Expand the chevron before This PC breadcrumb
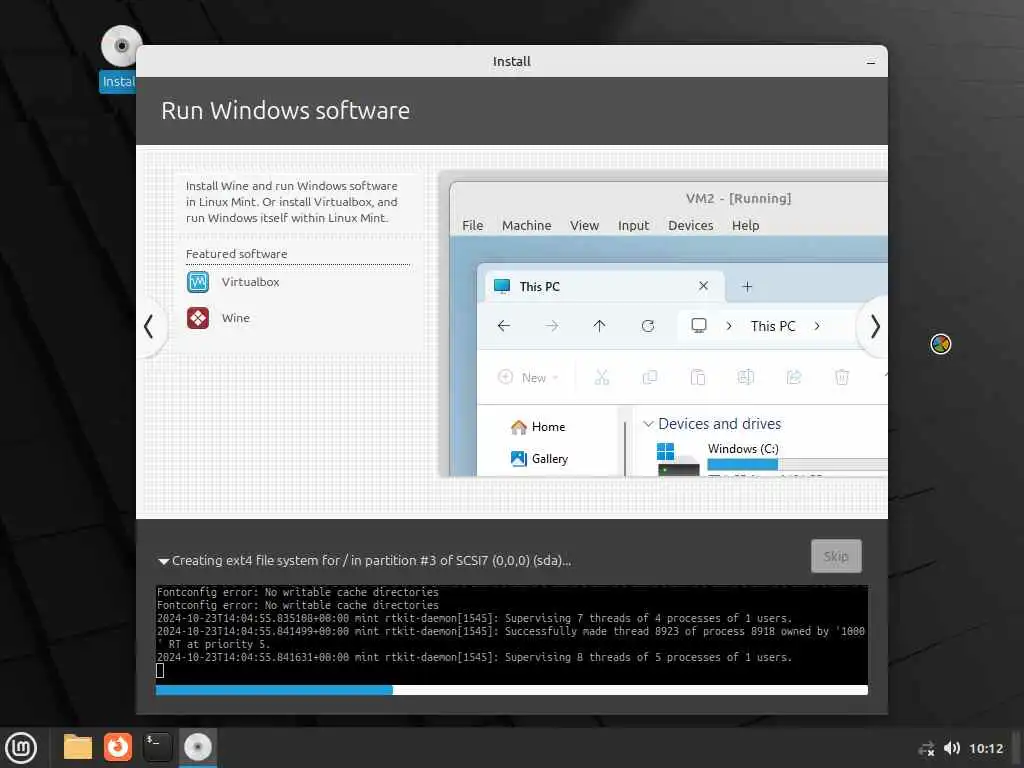Viewport: 1024px width, 768px height. point(729,326)
